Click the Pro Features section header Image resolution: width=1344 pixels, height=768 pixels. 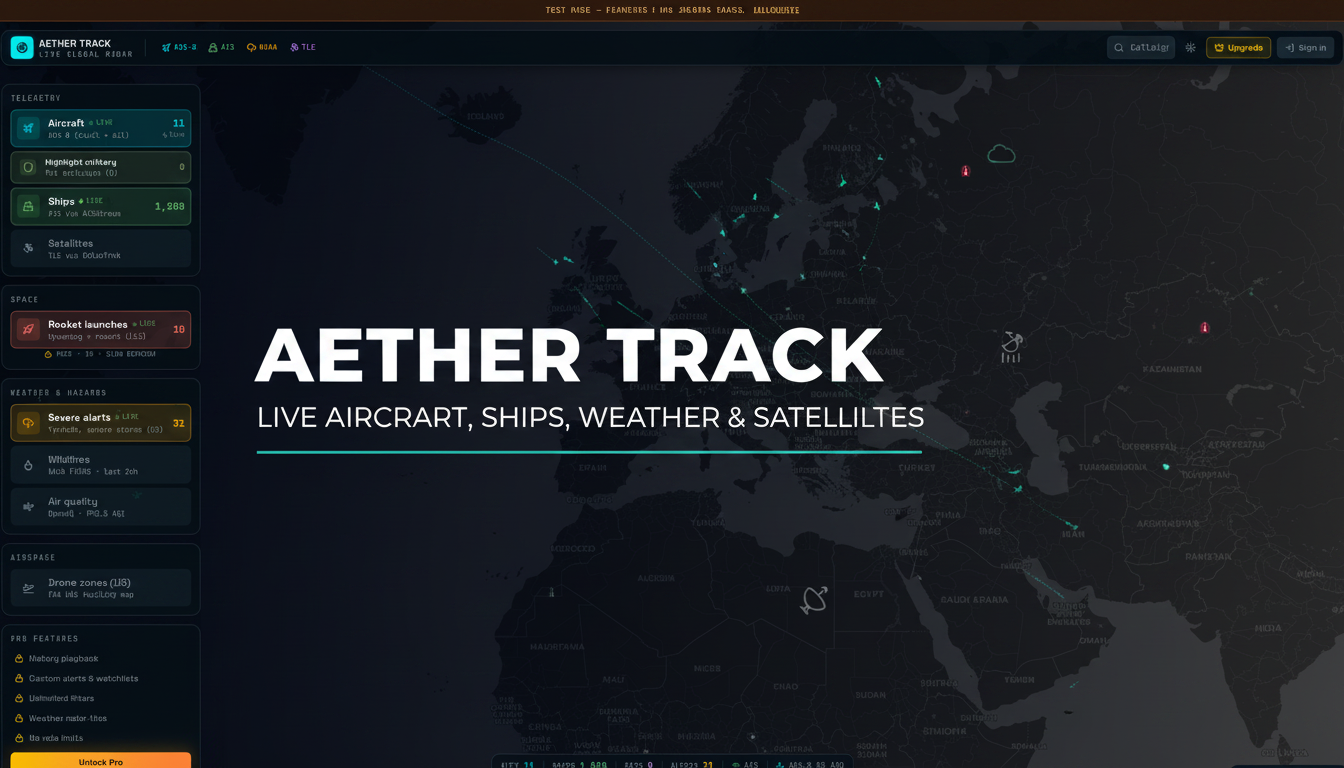click(x=44, y=639)
